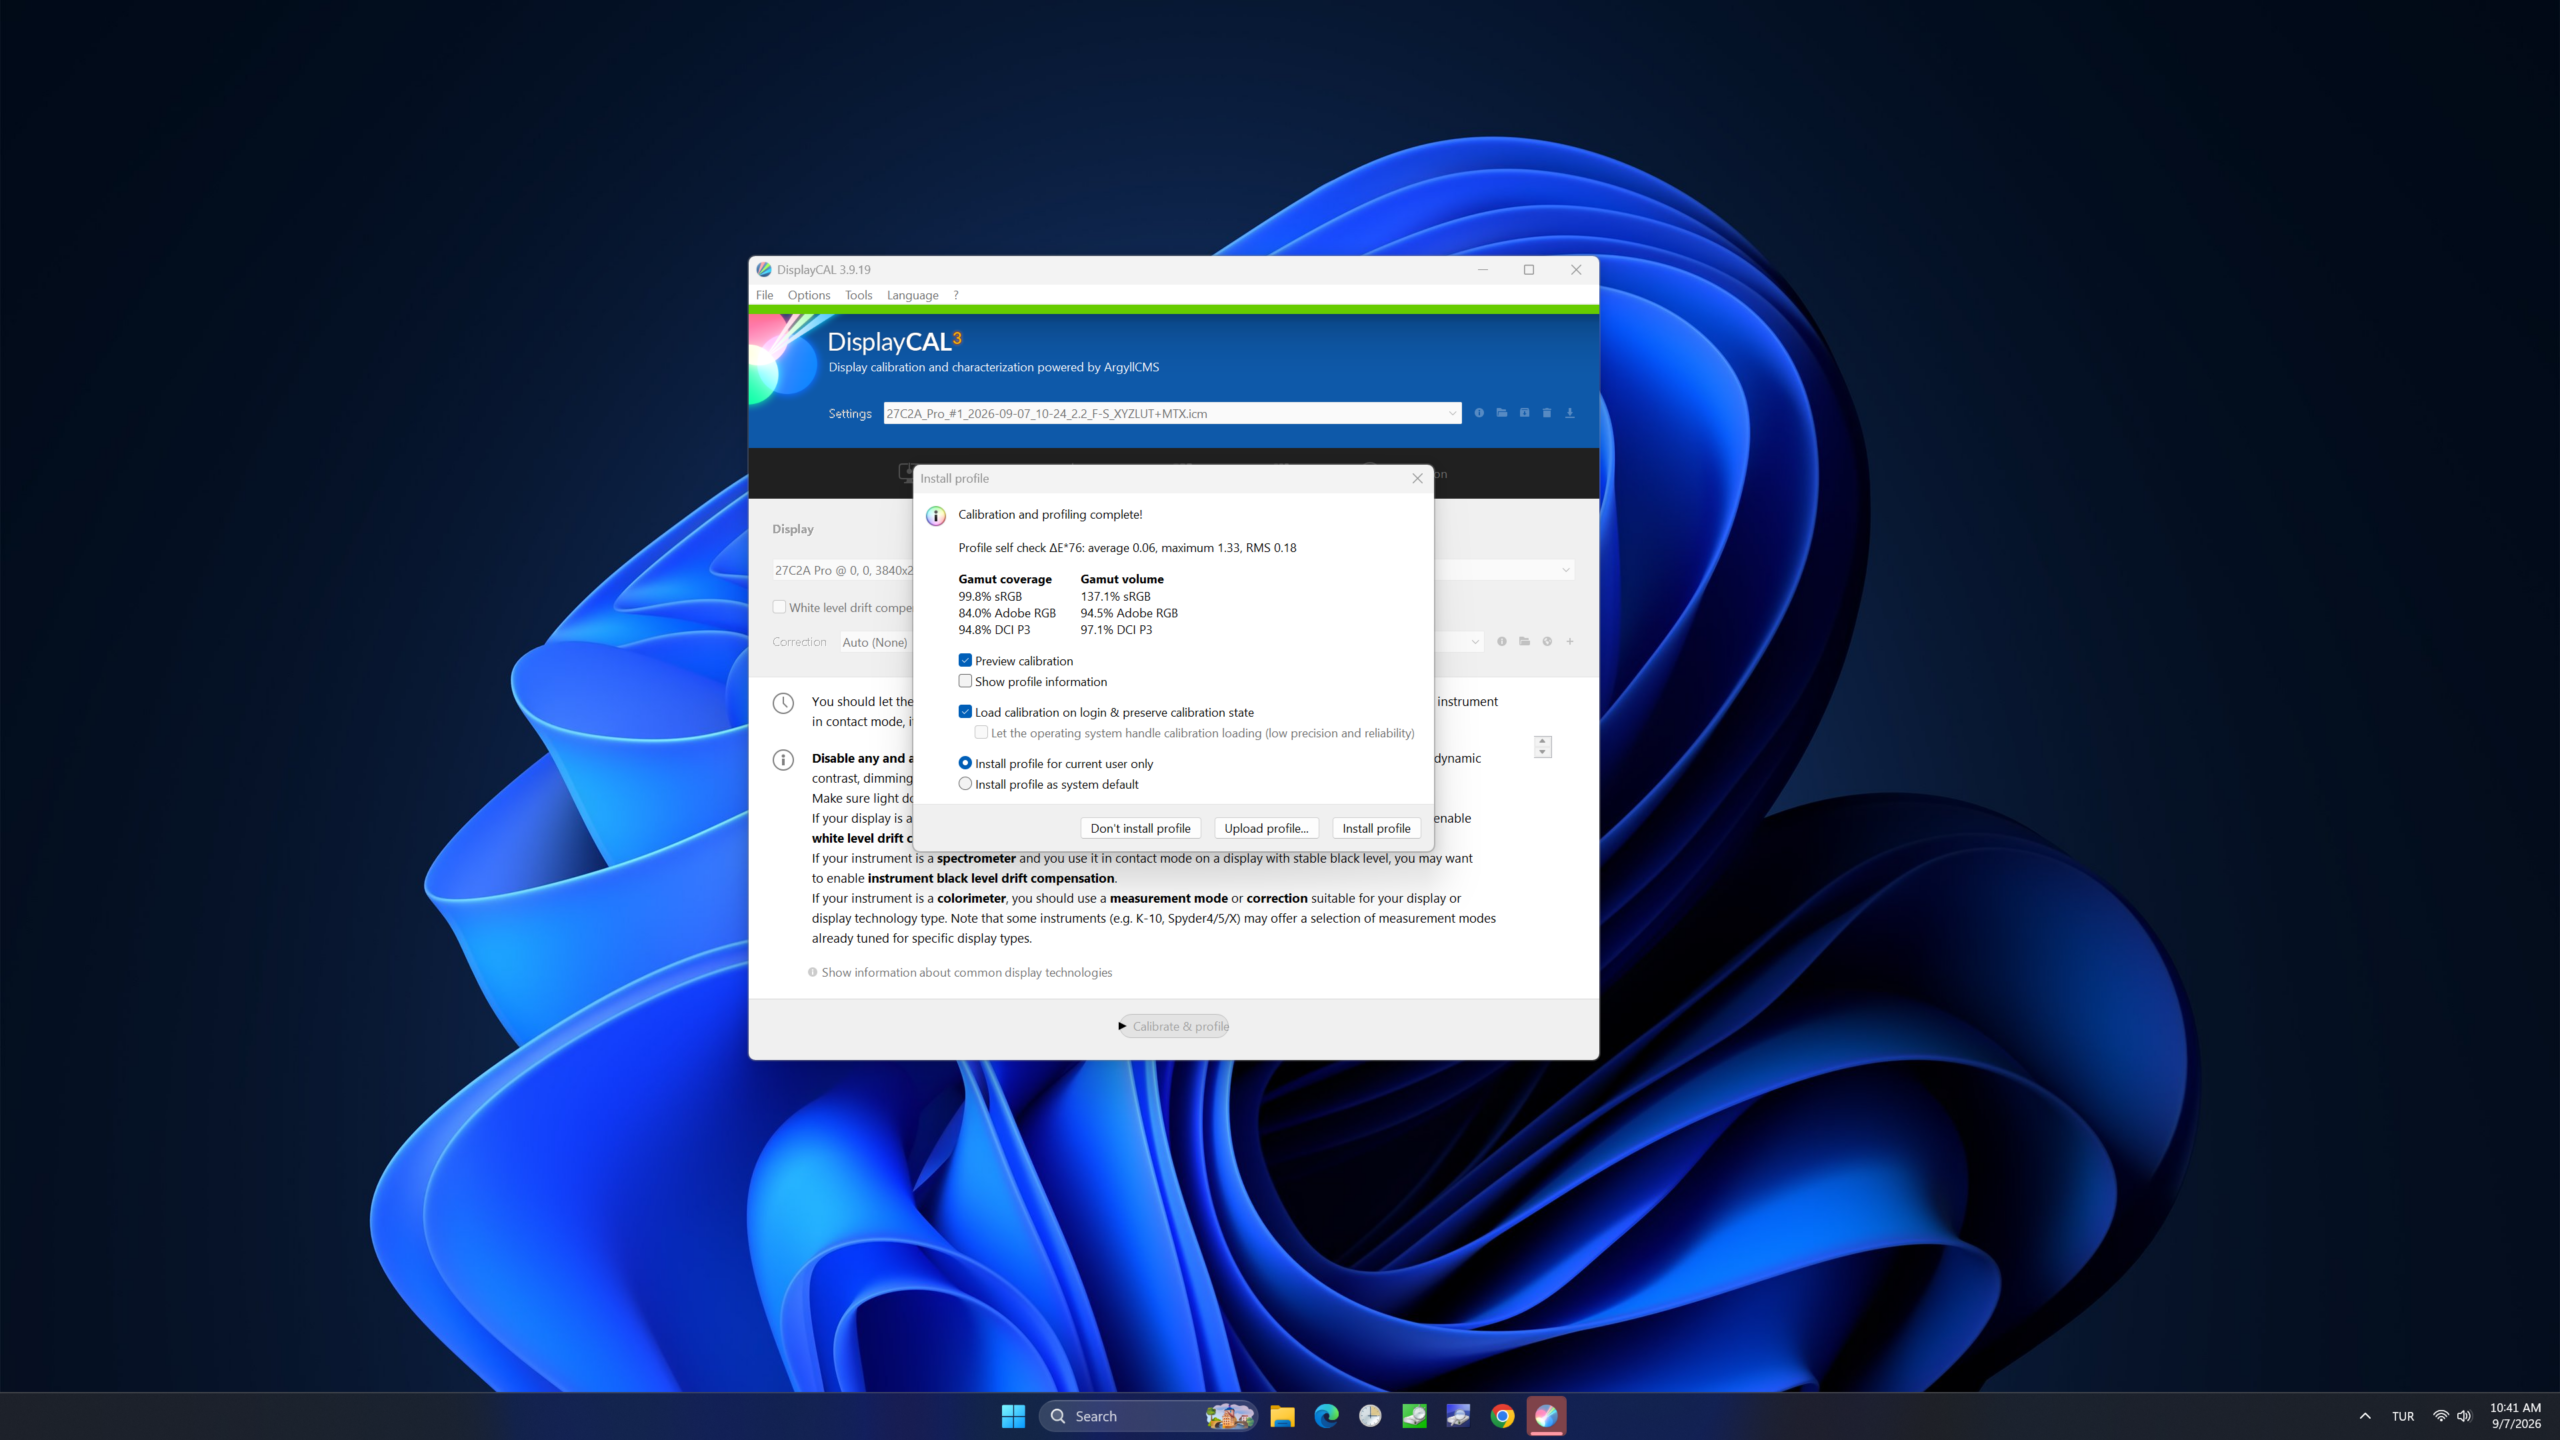This screenshot has height=1440, width=2560.
Task: Click the delete settings trash icon
Action: (1547, 413)
